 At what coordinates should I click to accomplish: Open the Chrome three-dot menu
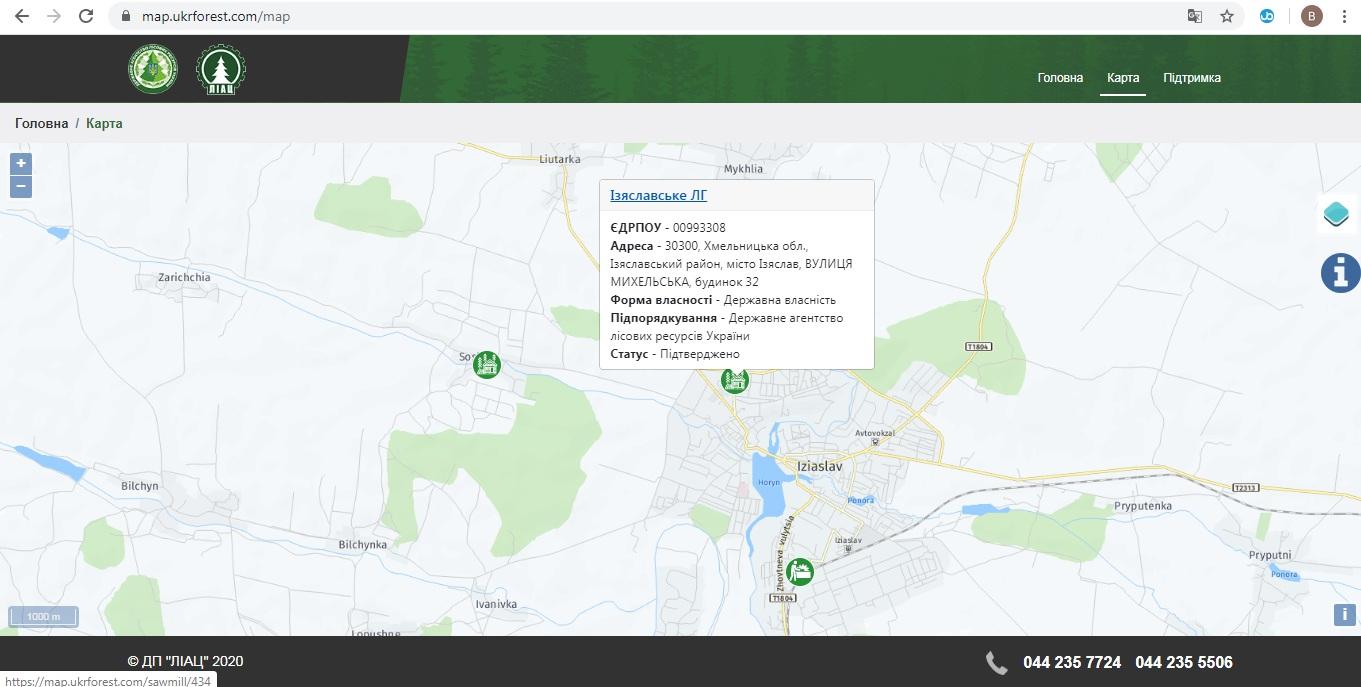pyautogui.click(x=1345, y=16)
